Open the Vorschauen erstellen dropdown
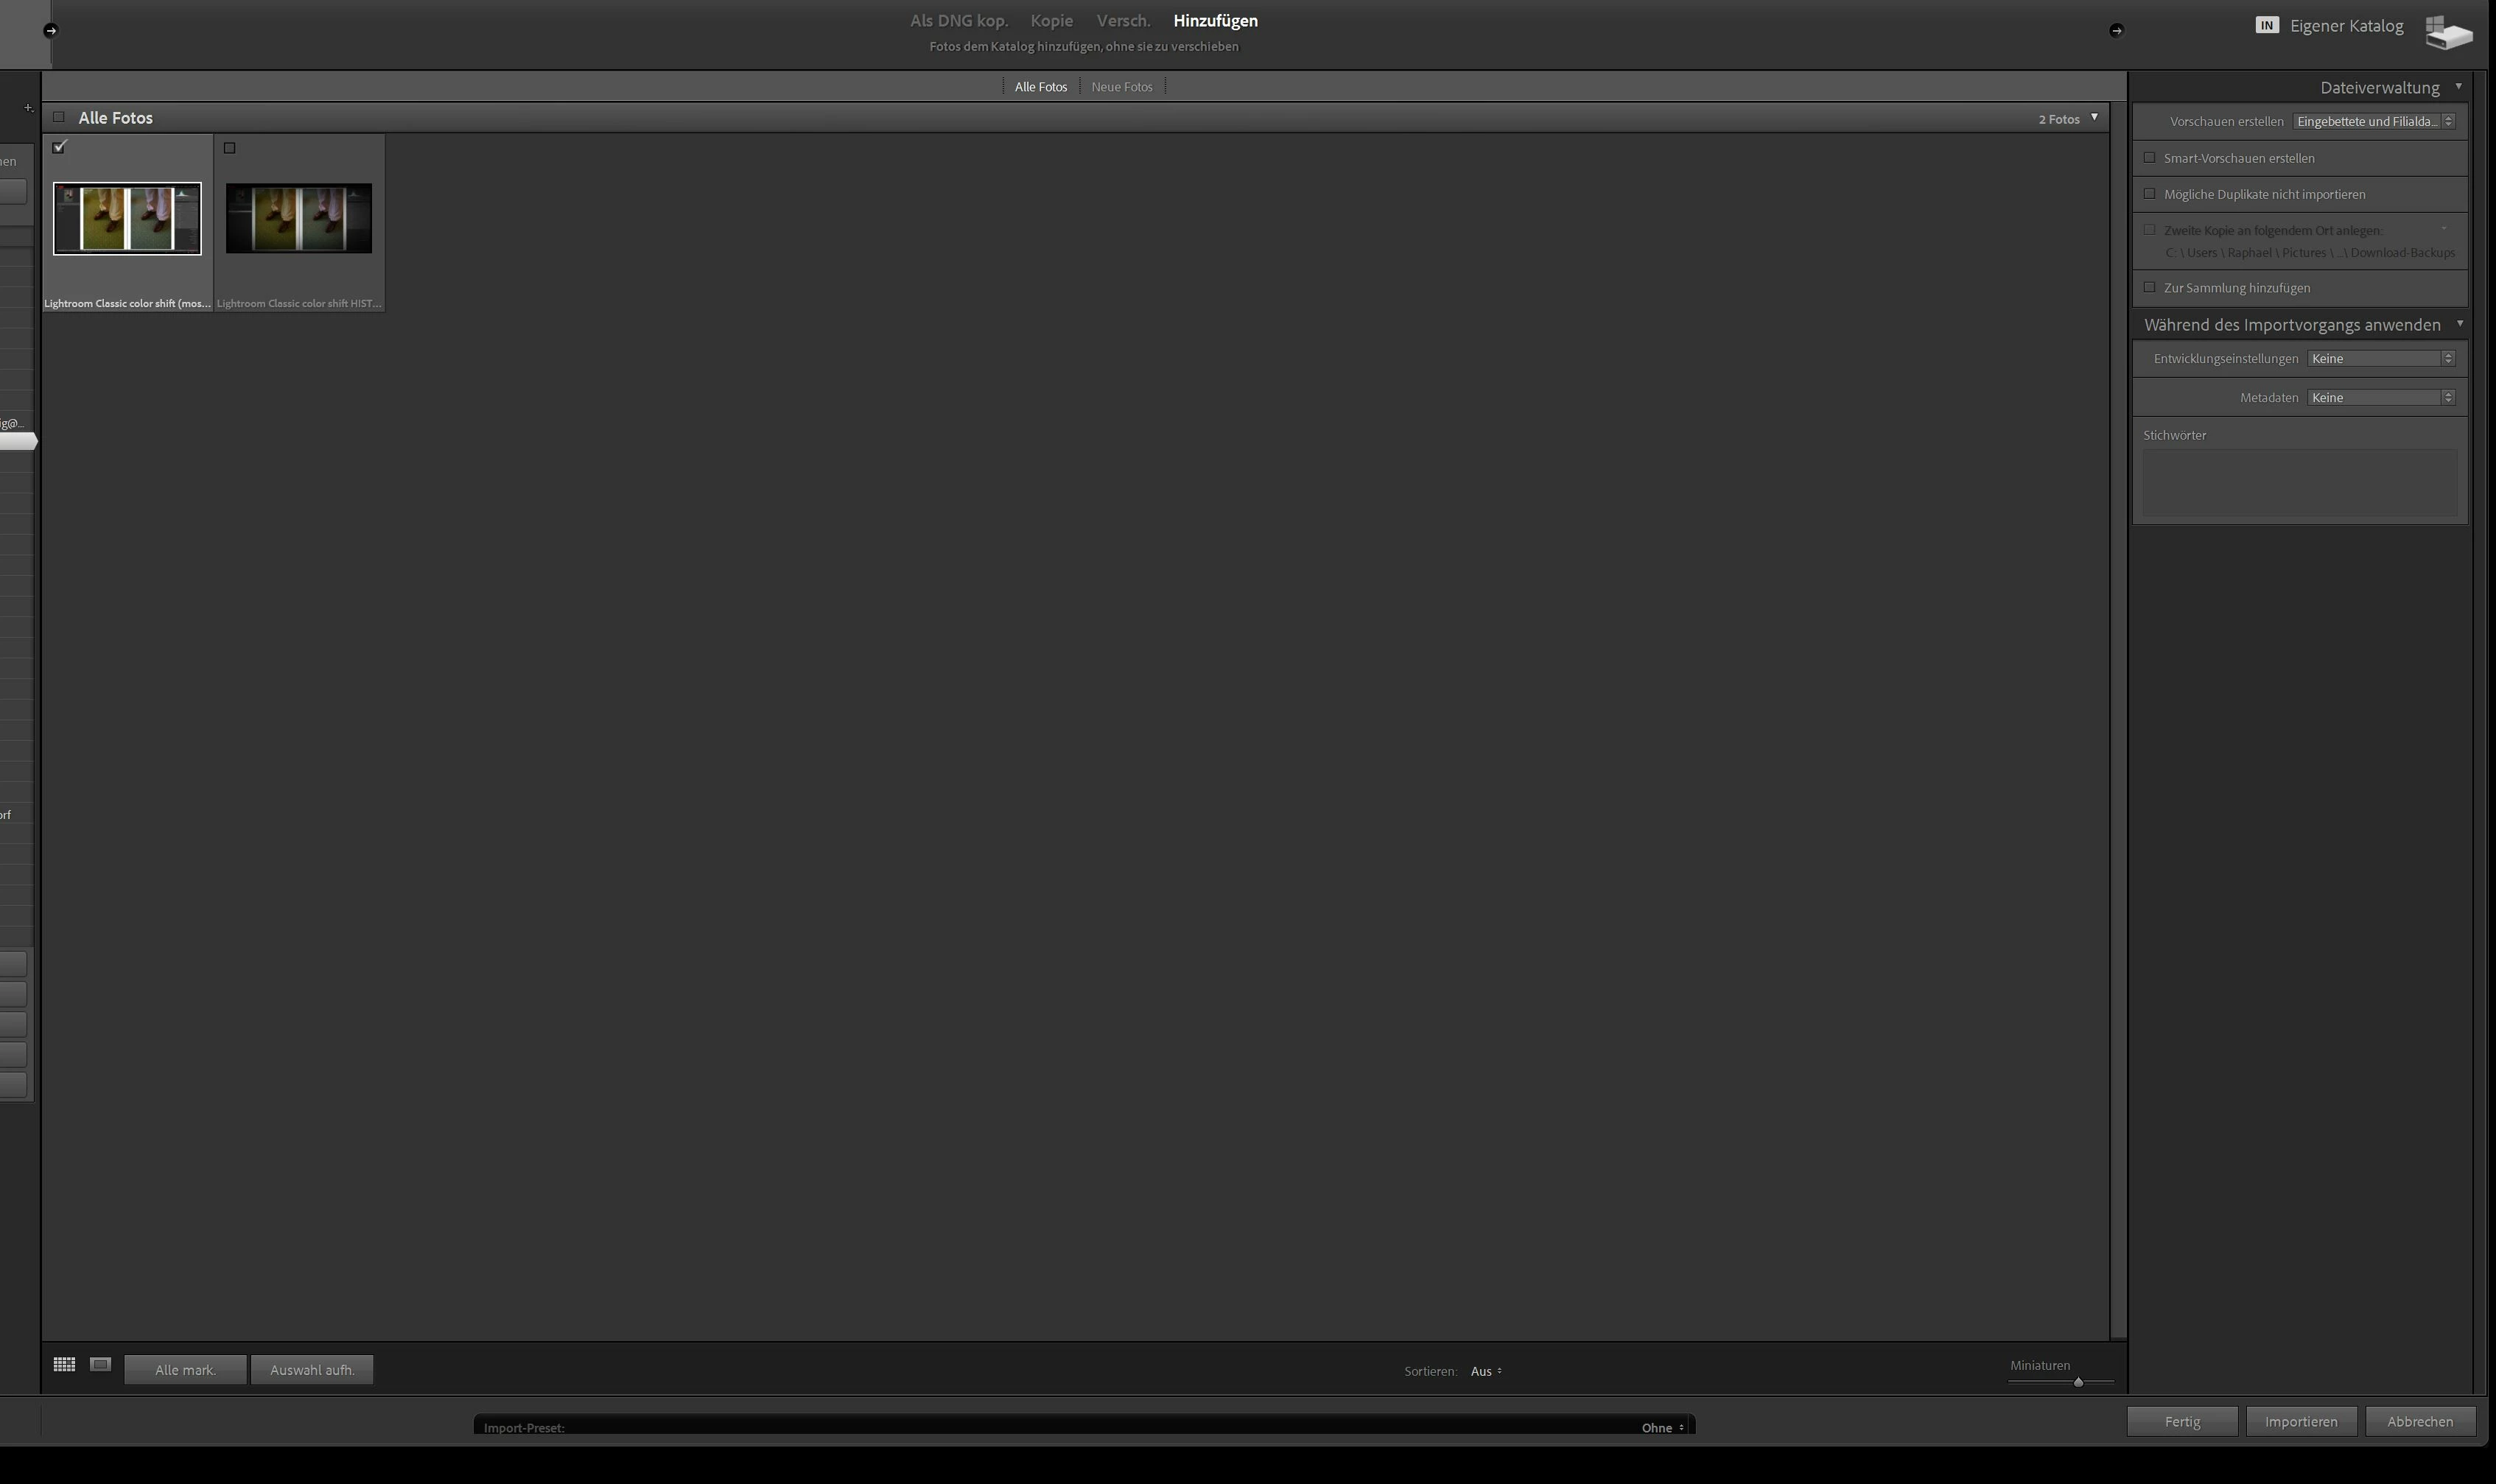 [2374, 121]
